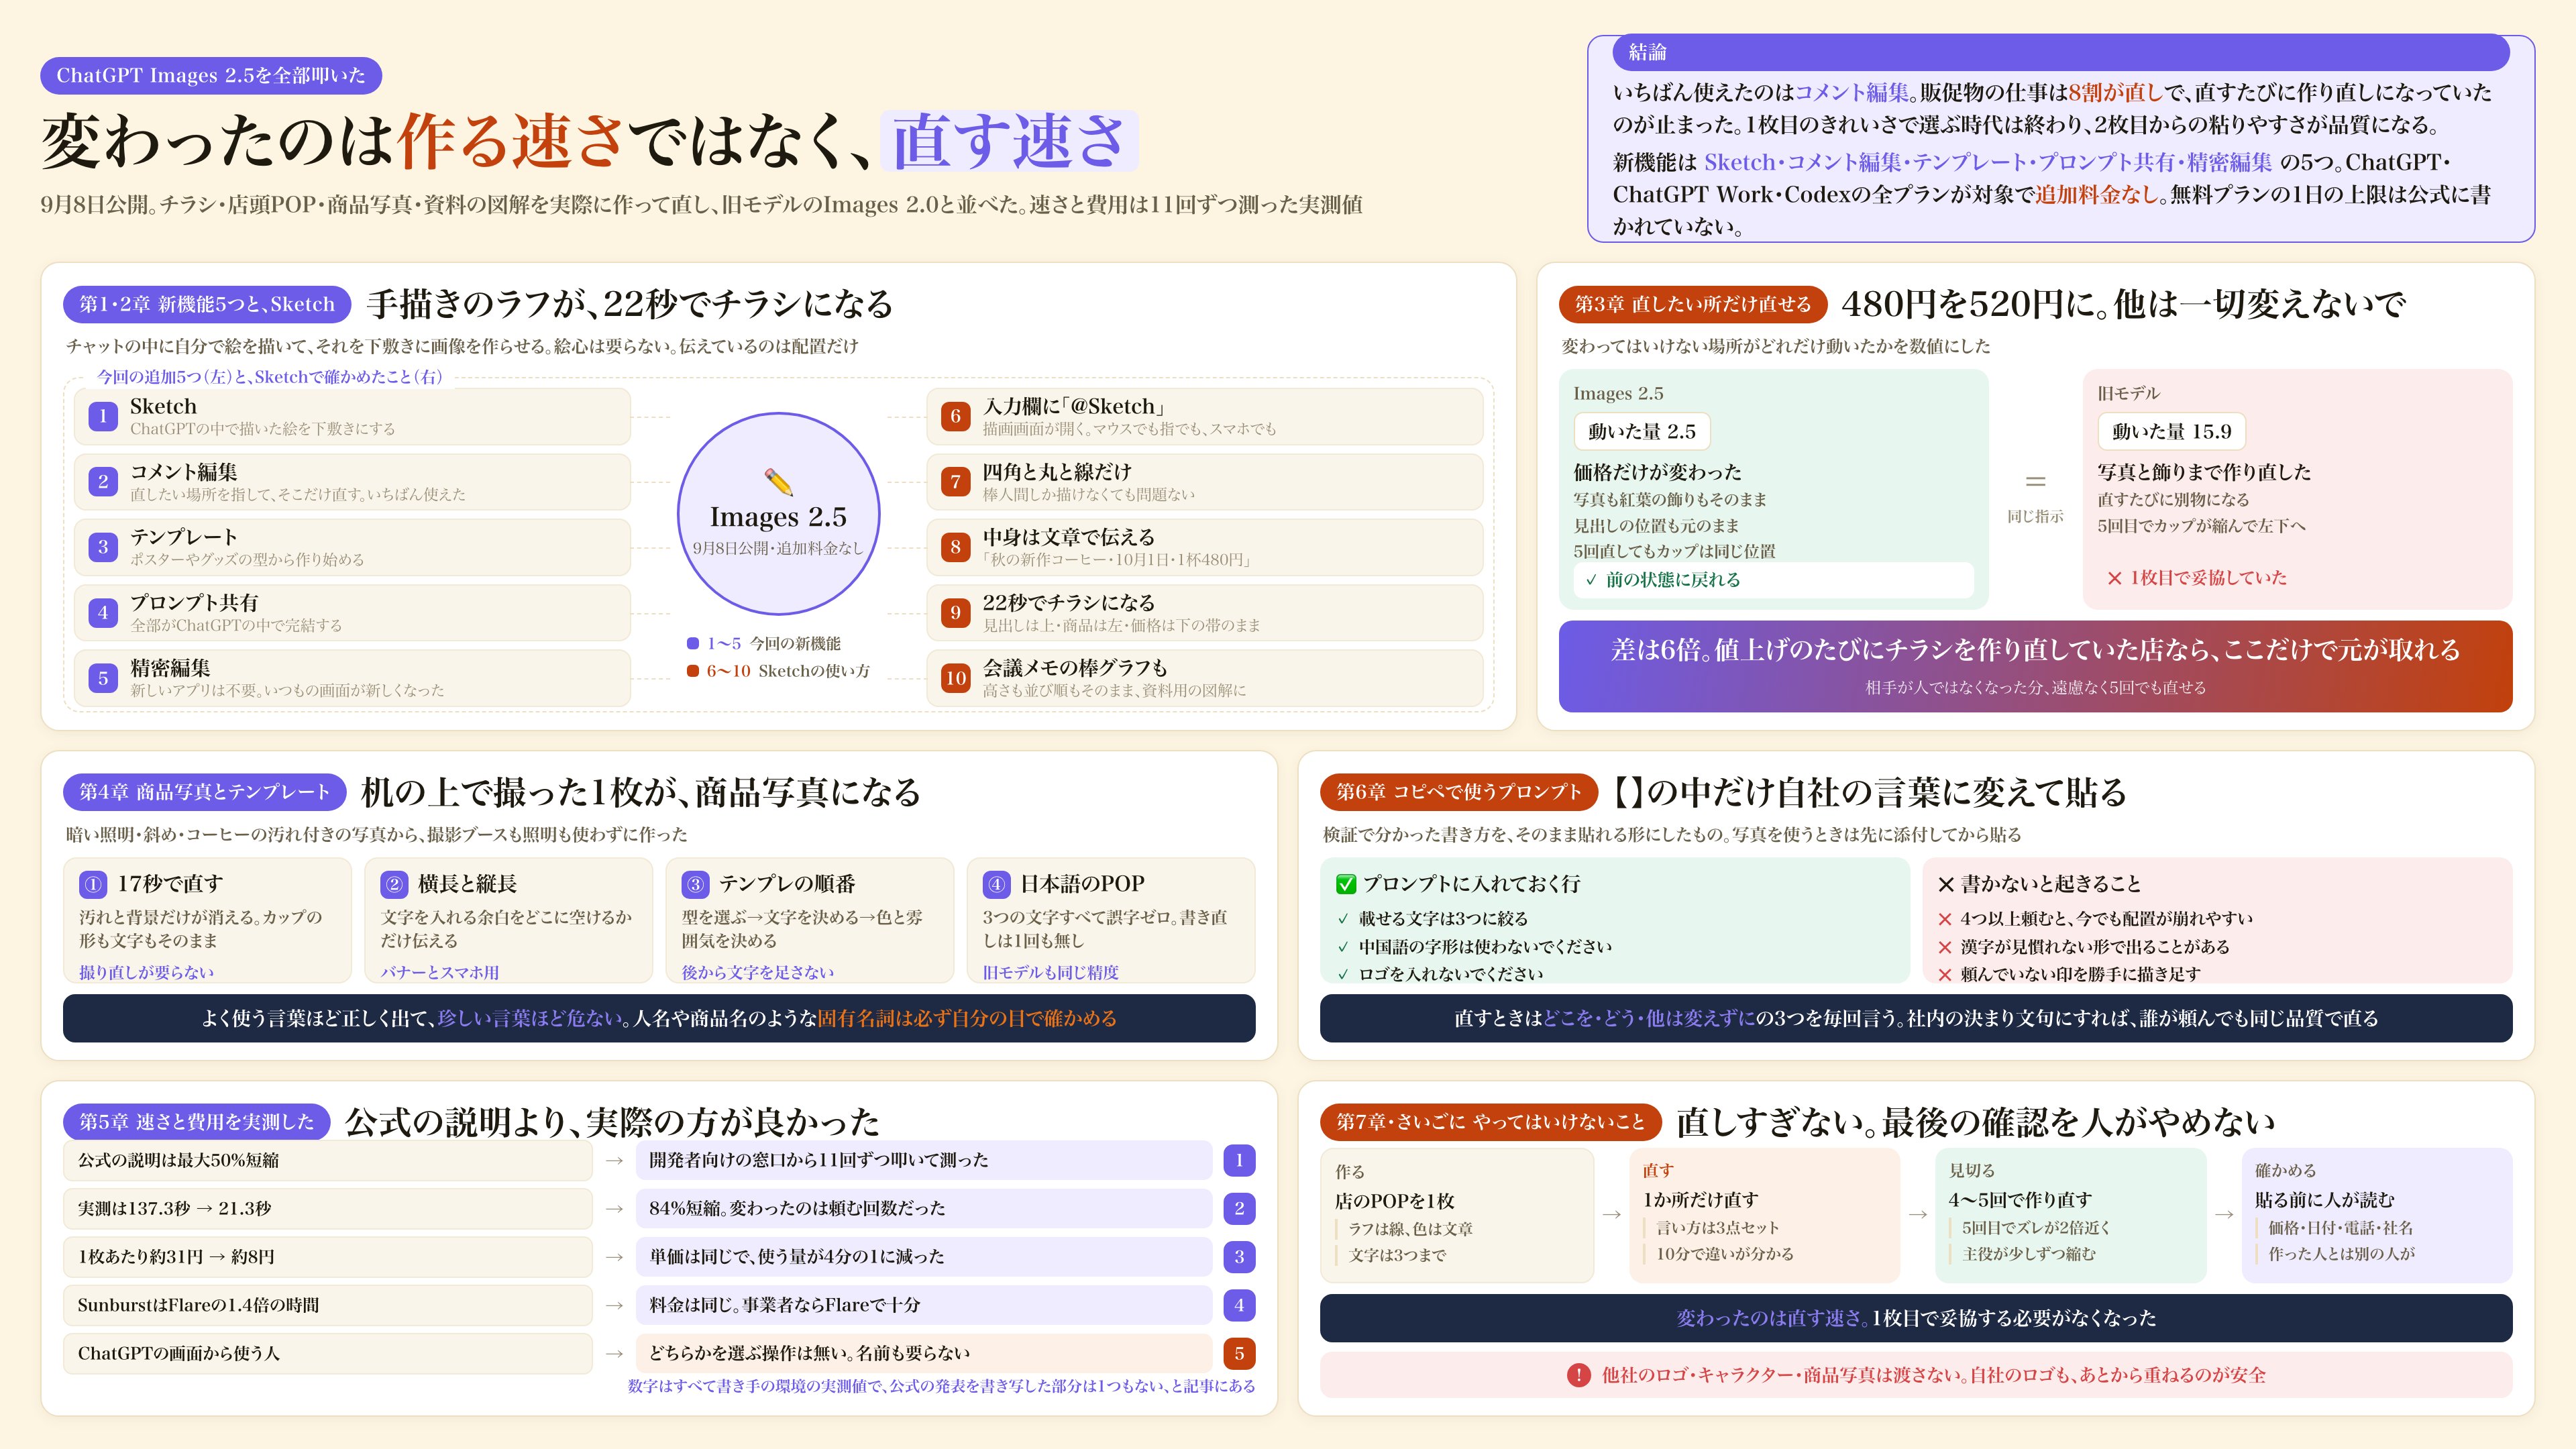
Task: Click the pencil emoji above Images 2.5
Action: [778, 481]
